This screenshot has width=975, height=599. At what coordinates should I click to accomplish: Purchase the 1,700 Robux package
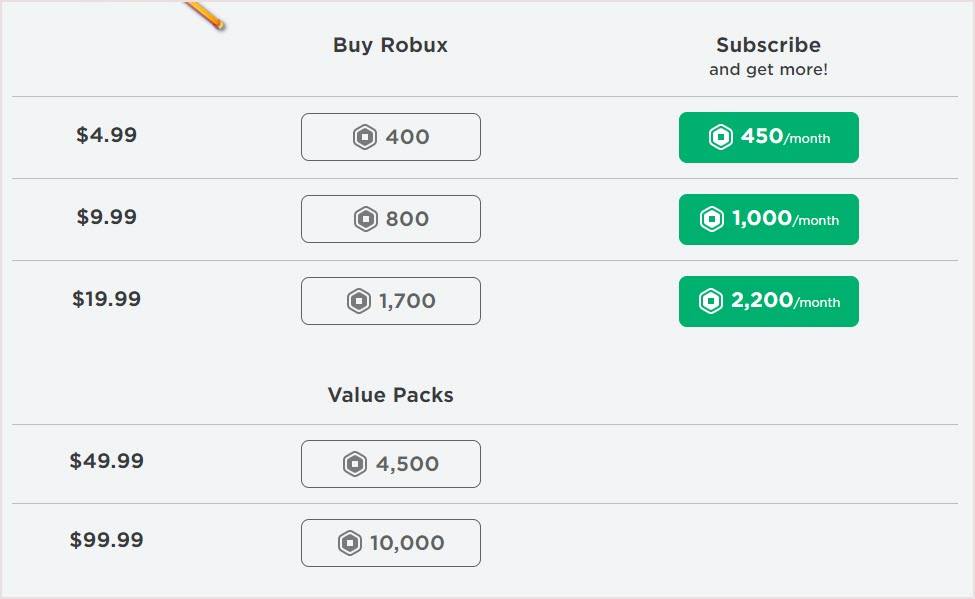coord(390,301)
